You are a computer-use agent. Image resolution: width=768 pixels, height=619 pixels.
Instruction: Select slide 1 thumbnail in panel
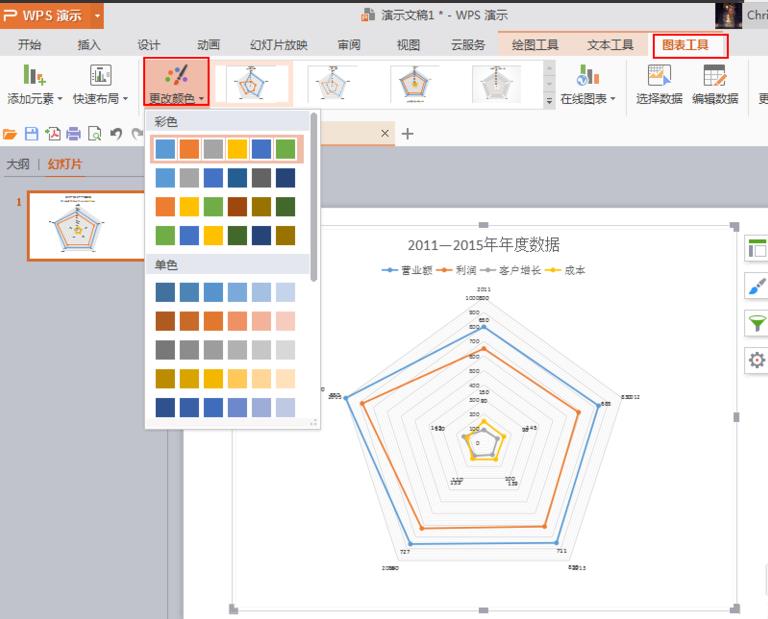click(86, 226)
